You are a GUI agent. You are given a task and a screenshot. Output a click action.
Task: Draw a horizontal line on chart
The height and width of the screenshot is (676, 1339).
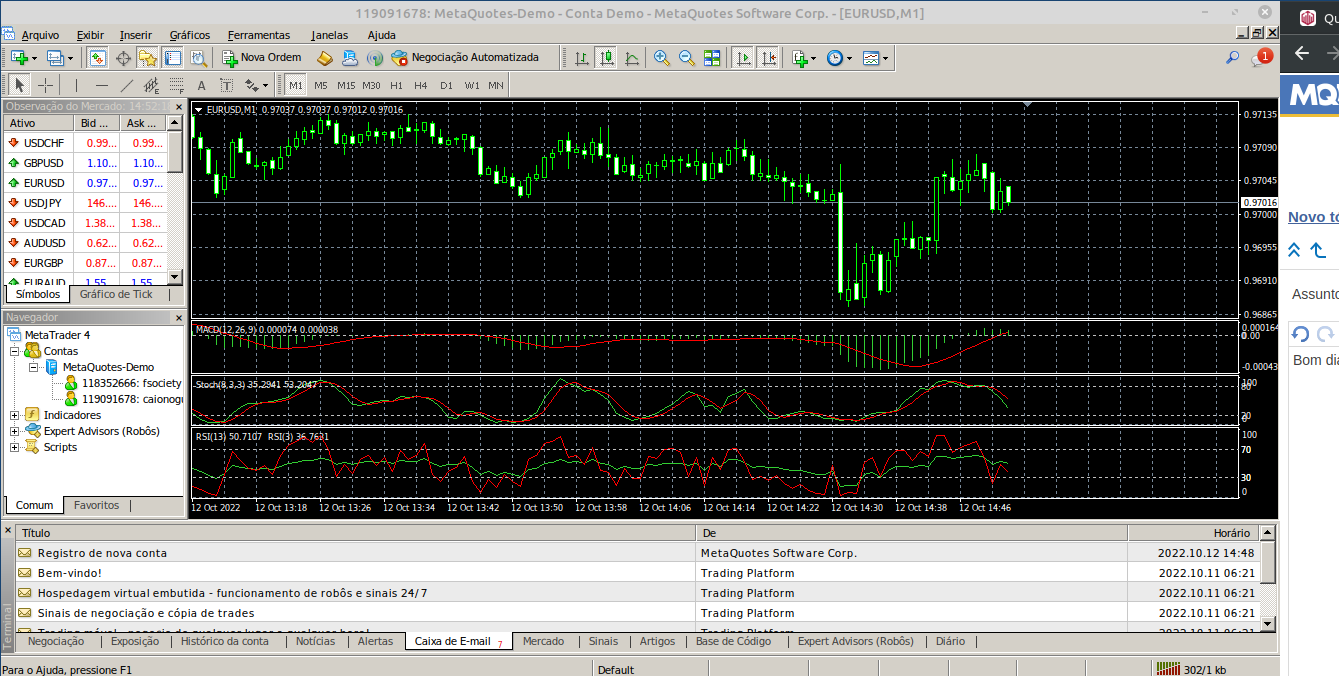click(x=101, y=85)
